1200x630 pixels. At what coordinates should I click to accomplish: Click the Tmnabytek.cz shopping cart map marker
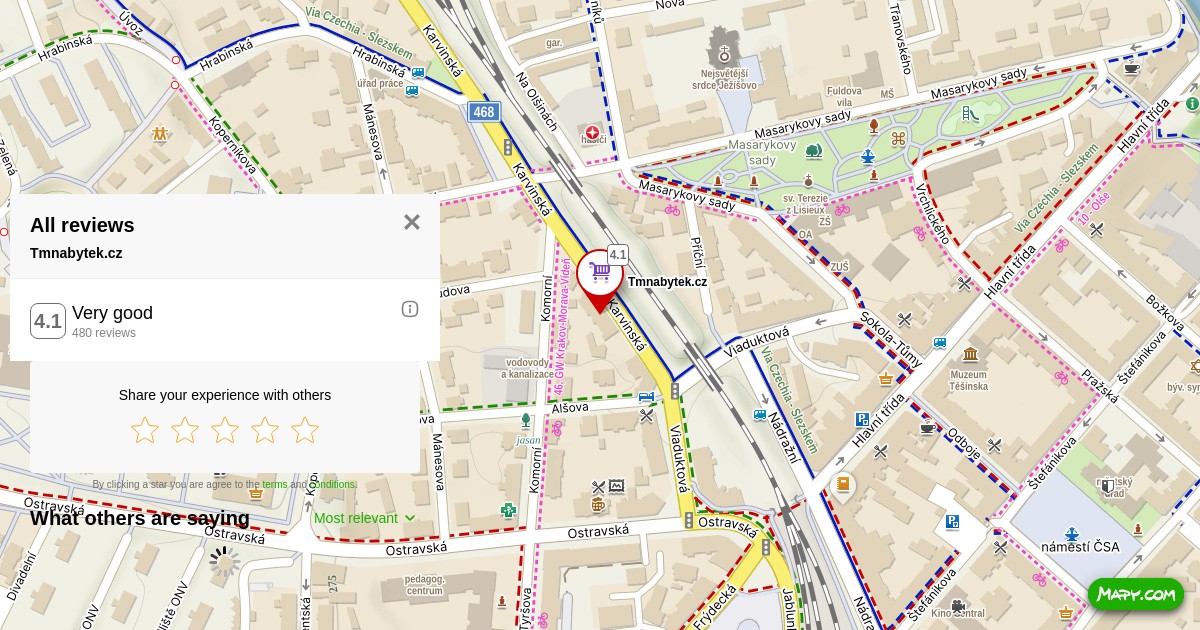click(600, 272)
